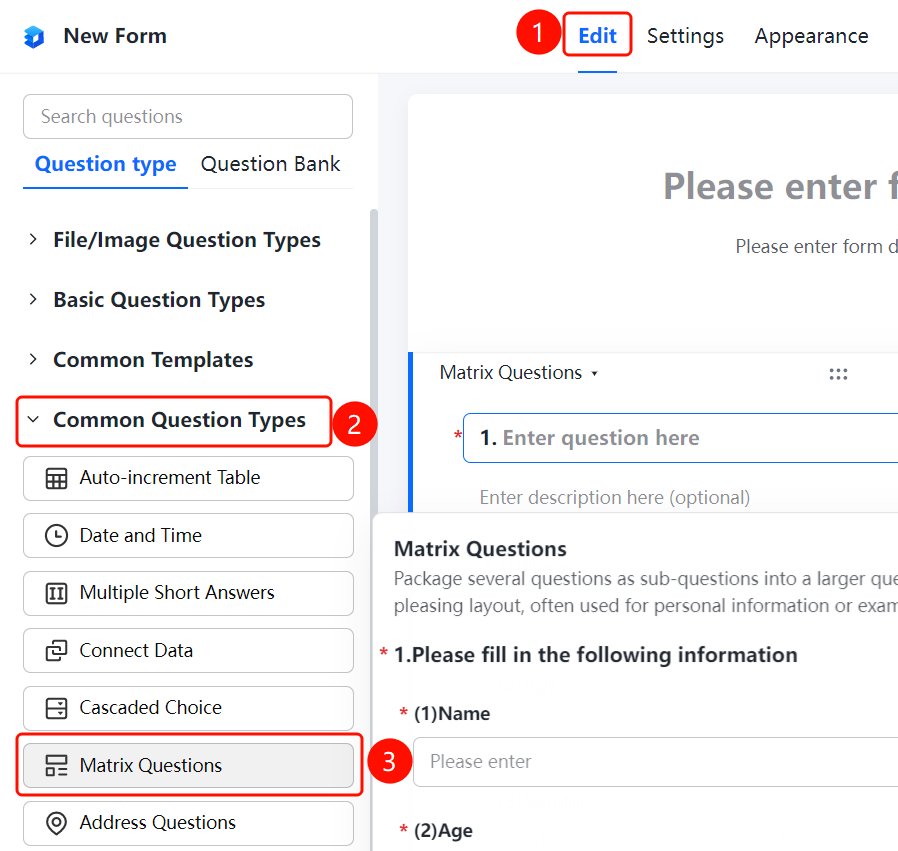Click the Auto-increment Table grid icon
Image resolution: width=898 pixels, height=851 pixels.
[x=56, y=478]
